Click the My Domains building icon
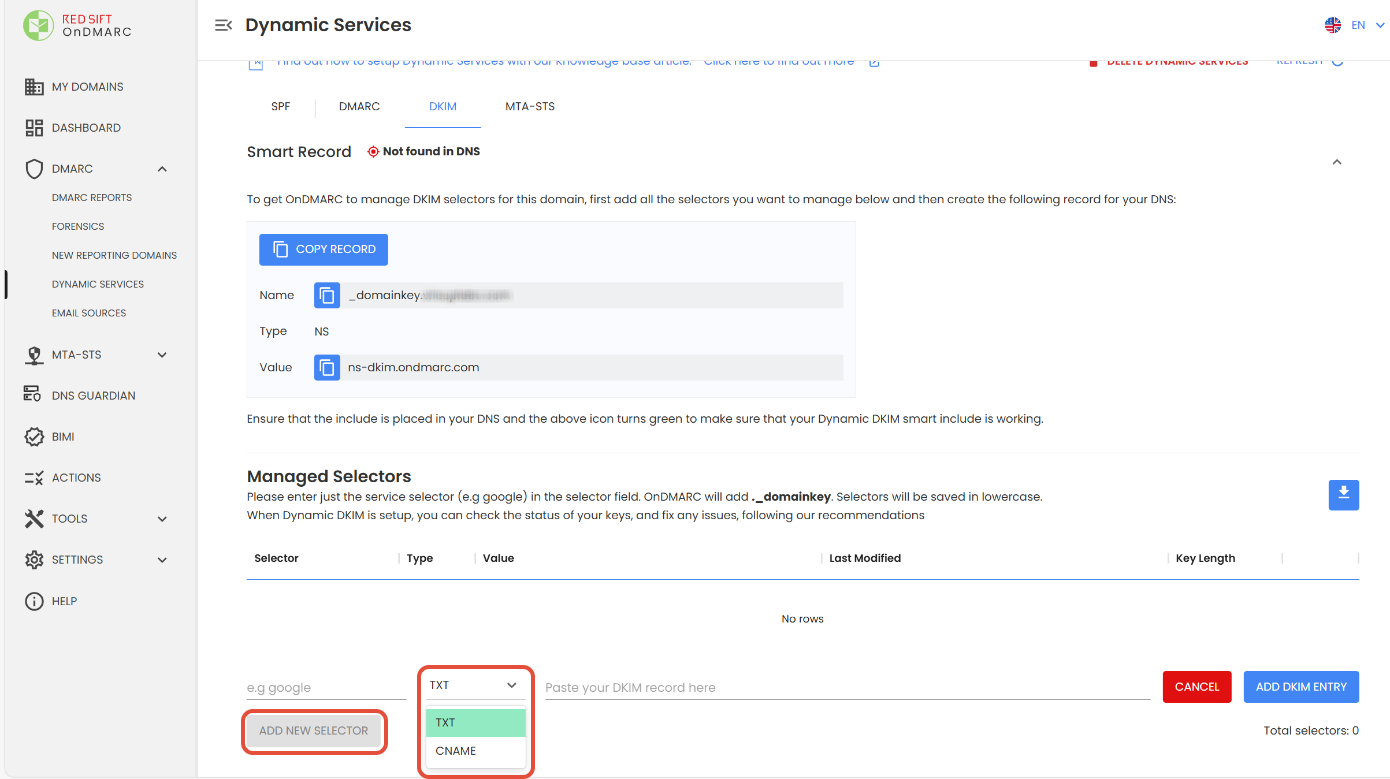This screenshot has width=1390, height=779. [x=34, y=87]
